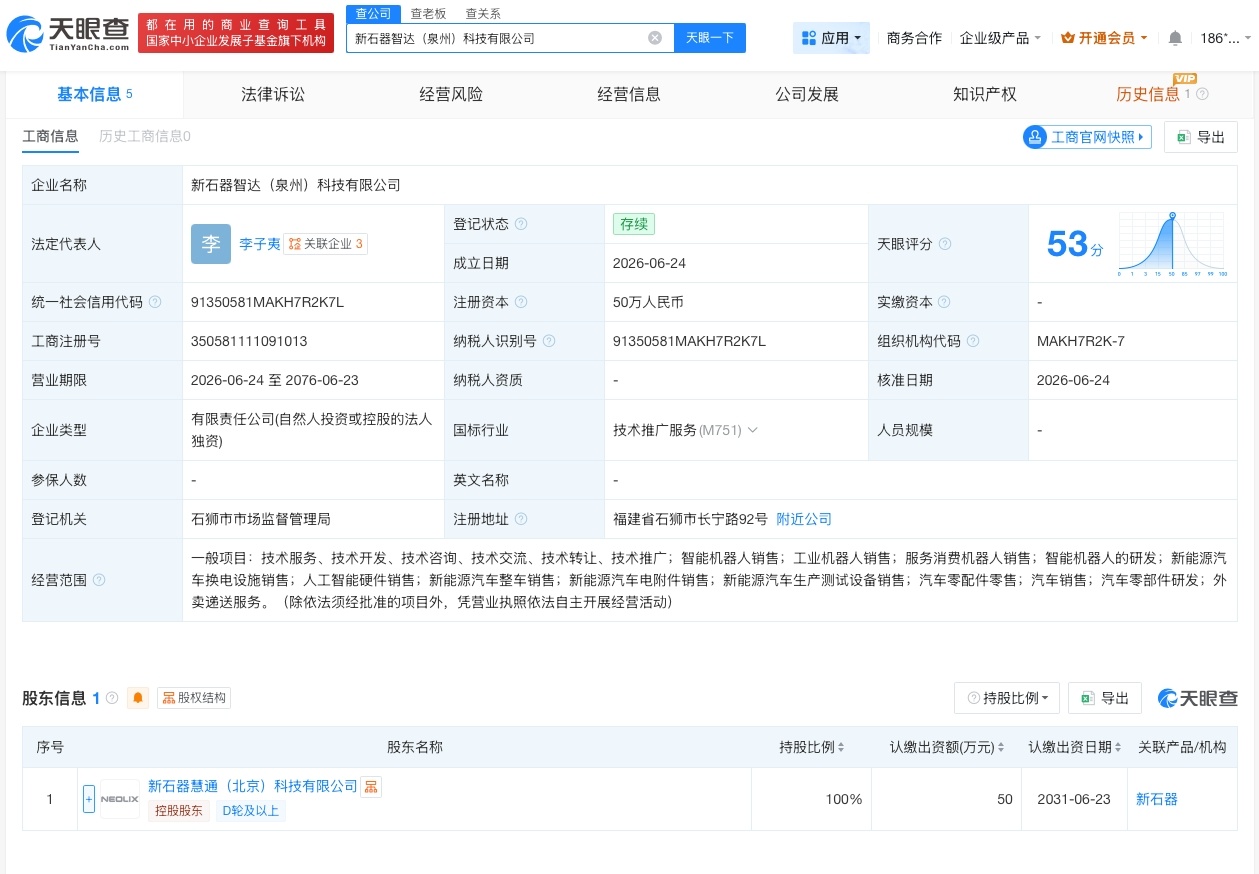
Task: Sort by 认缴出资日期 column arrows
Action: [1119, 747]
